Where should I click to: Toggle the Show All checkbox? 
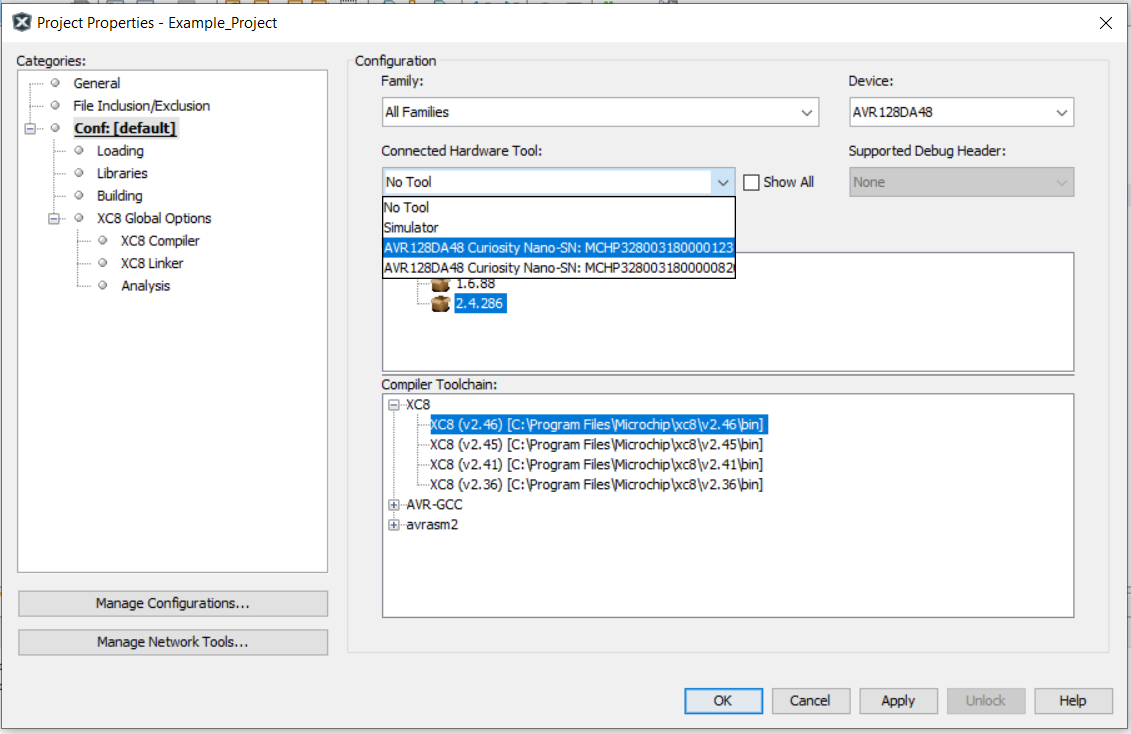751,182
